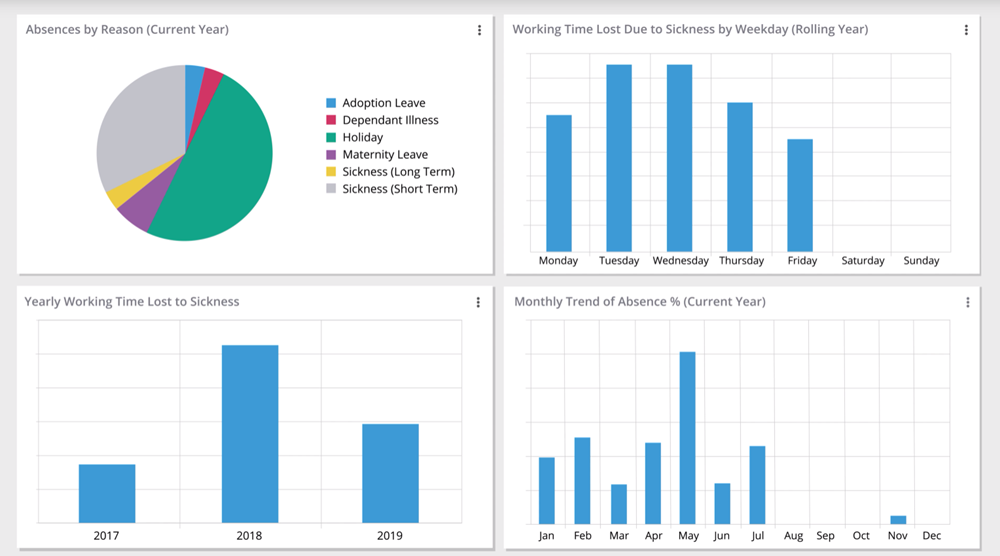Click the grey Short Term Sickness pie slice
The height and width of the screenshot is (556, 1000).
[143, 128]
